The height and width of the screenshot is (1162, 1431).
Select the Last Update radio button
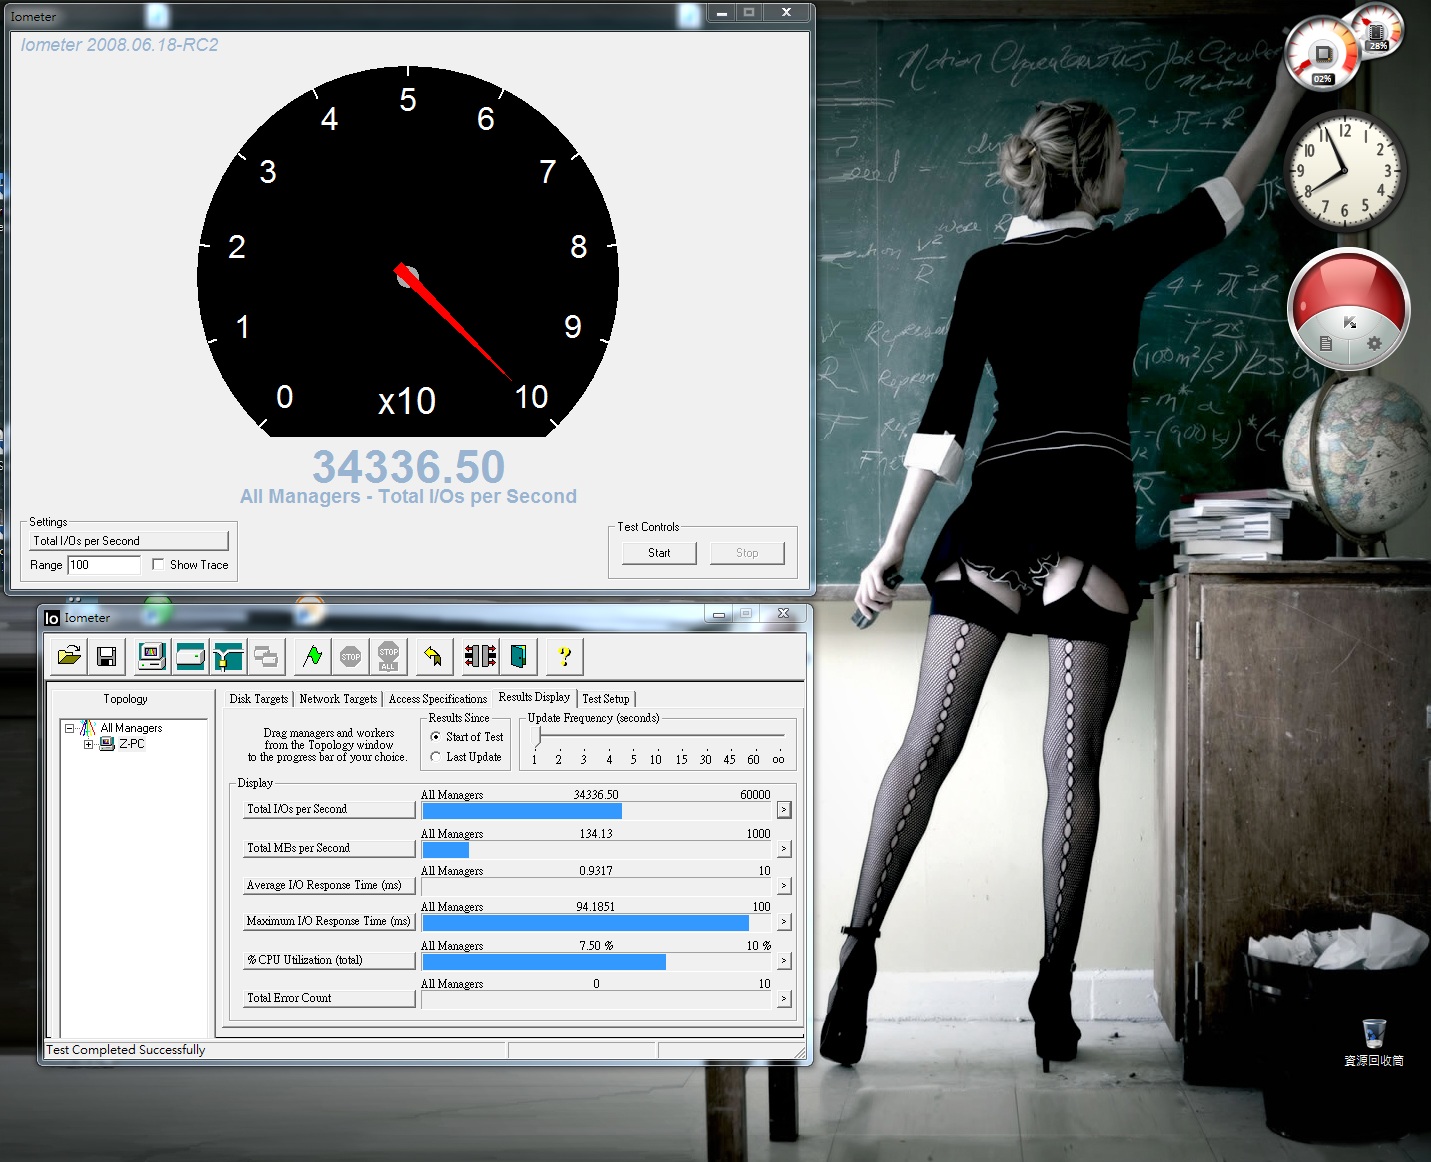click(x=436, y=757)
